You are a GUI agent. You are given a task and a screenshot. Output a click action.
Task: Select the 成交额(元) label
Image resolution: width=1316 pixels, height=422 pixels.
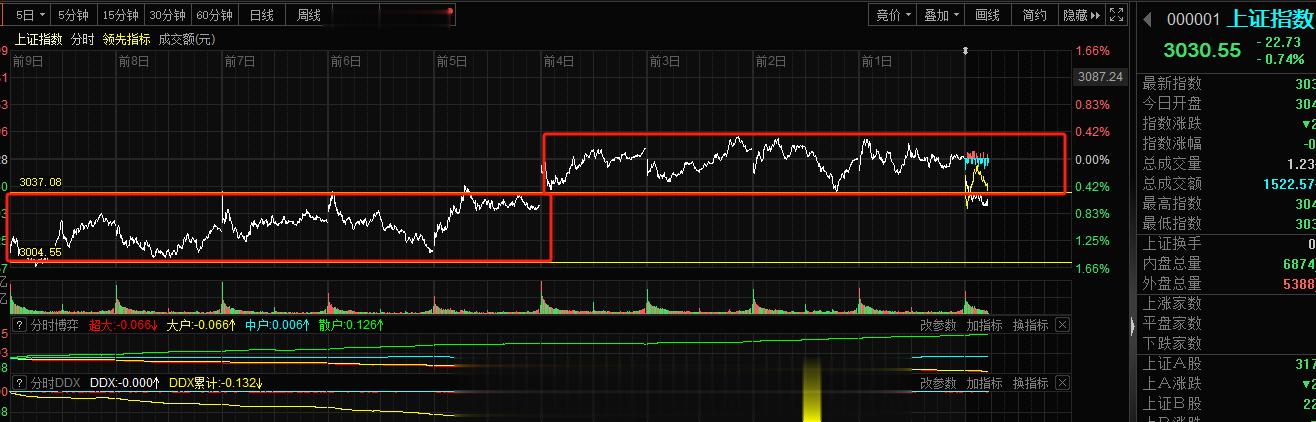coord(186,39)
